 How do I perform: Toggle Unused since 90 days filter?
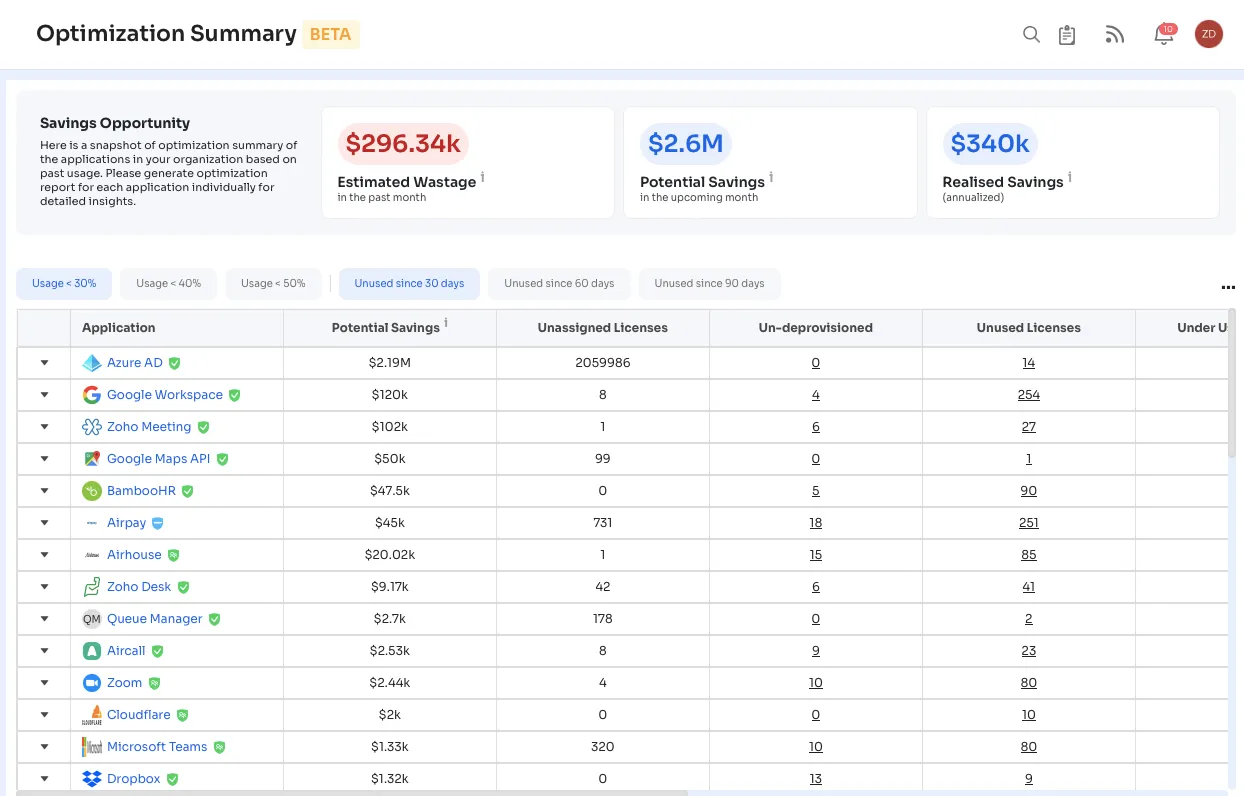click(709, 284)
